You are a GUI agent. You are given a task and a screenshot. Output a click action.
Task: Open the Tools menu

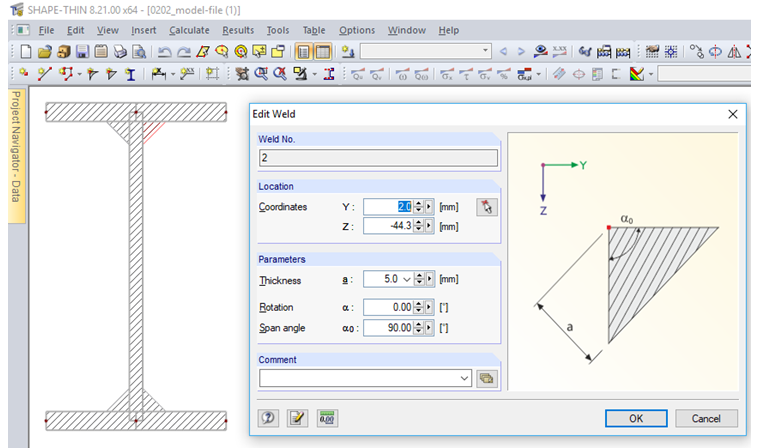coord(278,30)
